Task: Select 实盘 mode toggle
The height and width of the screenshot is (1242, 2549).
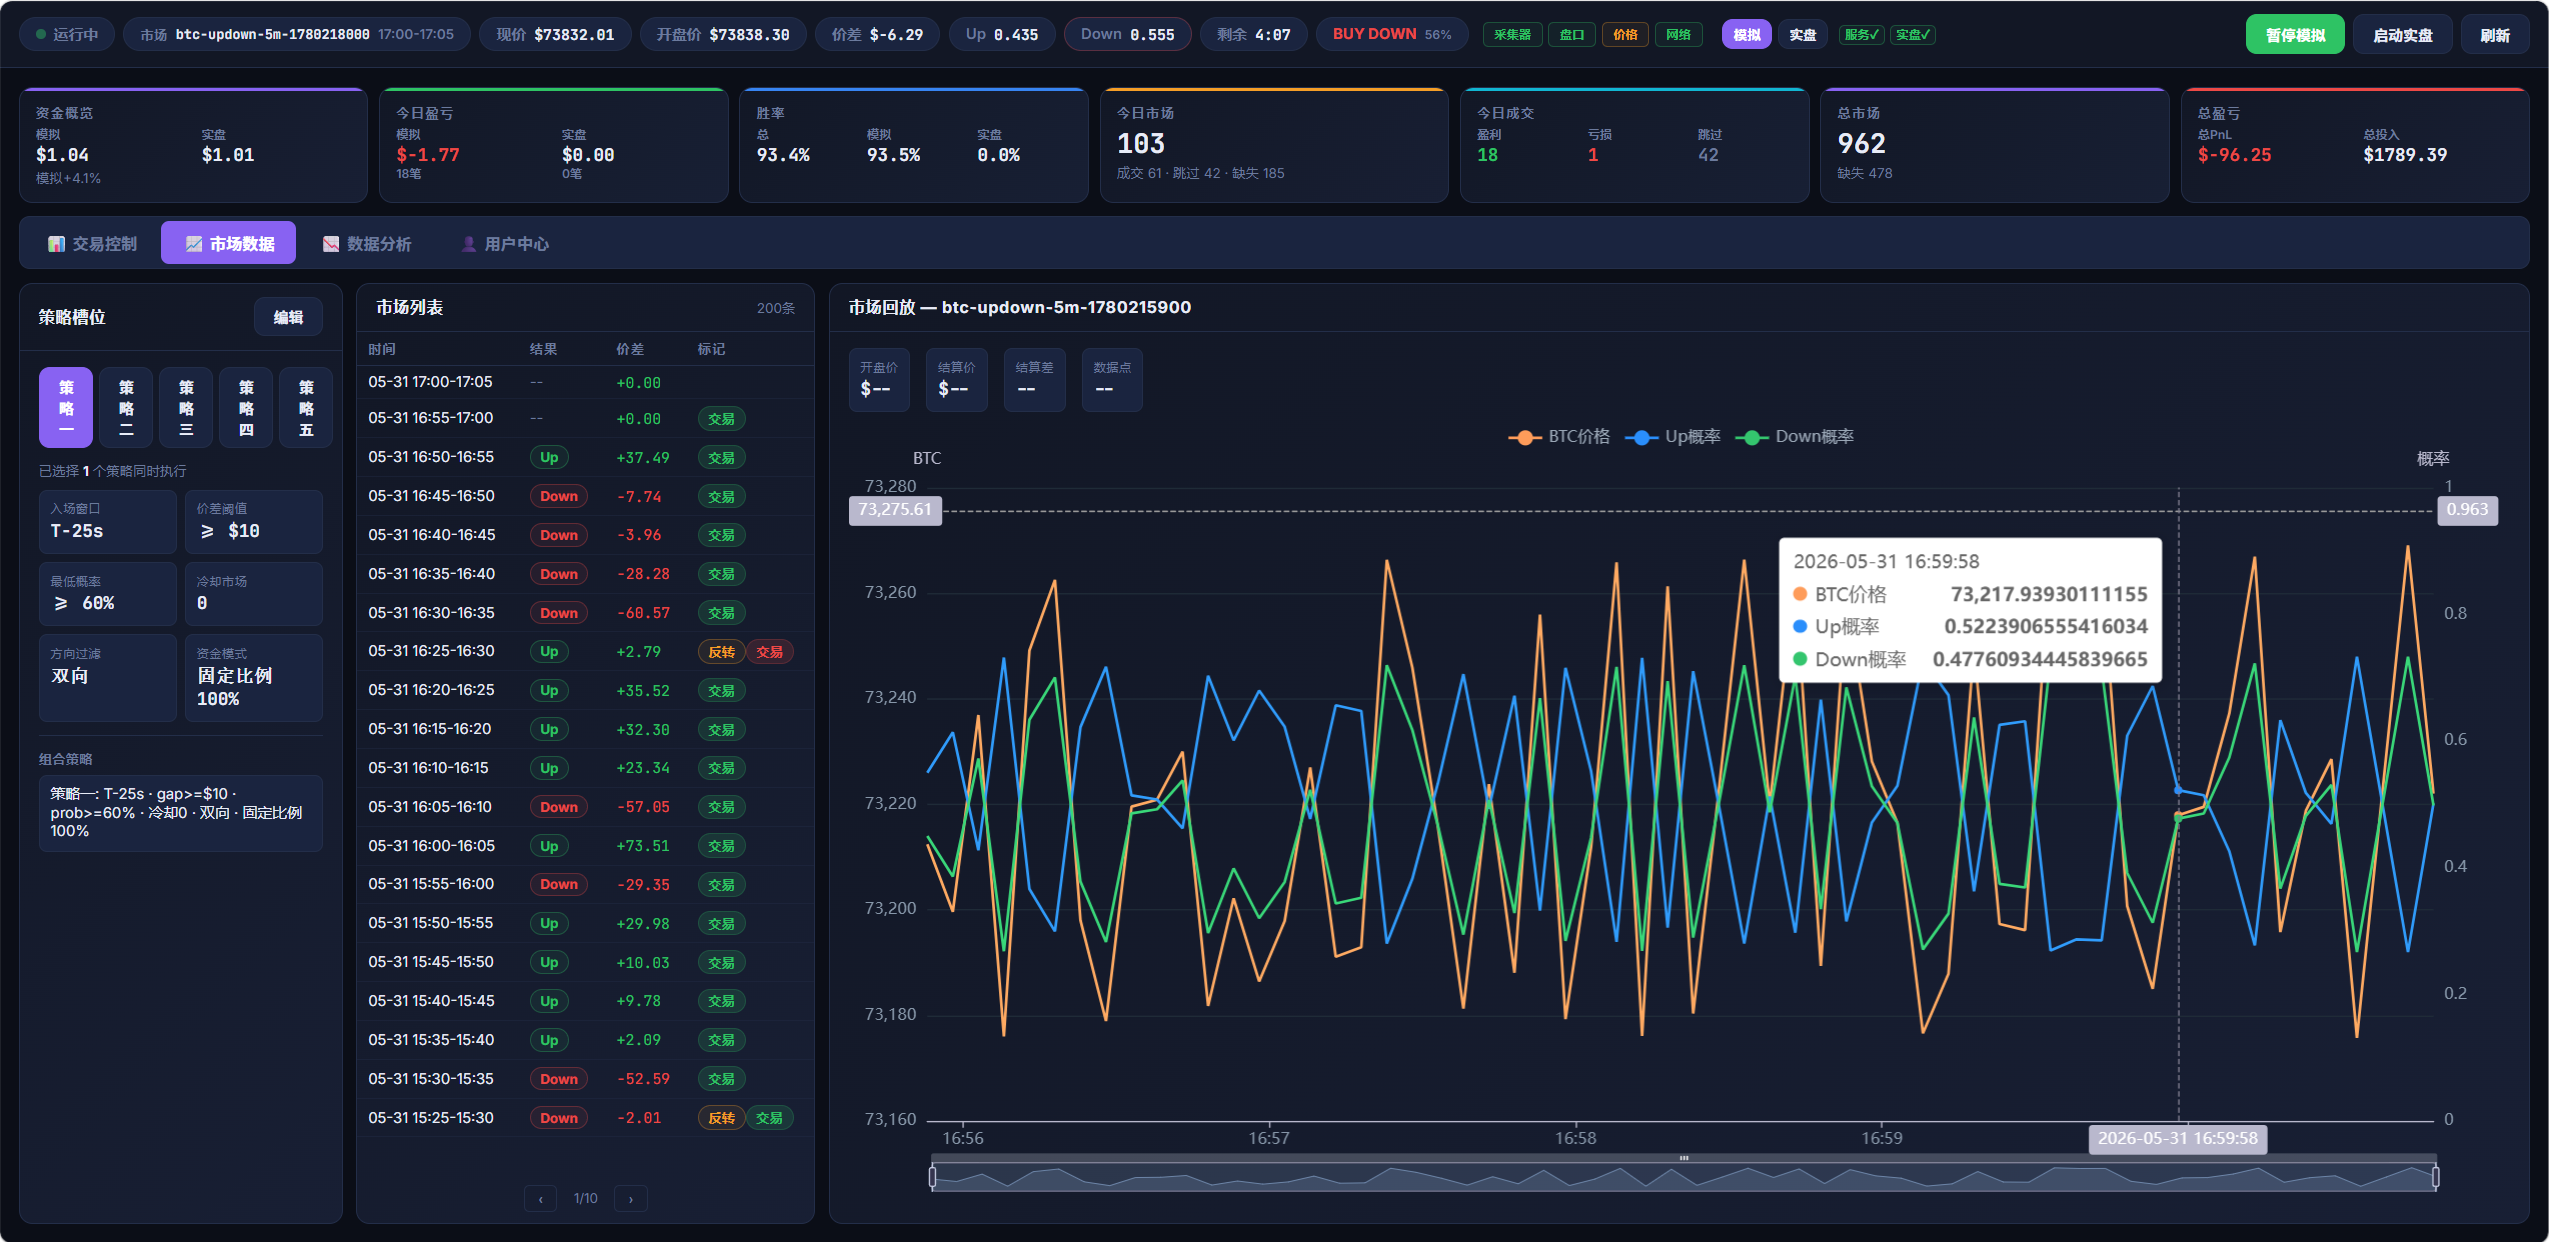Action: (x=1802, y=35)
